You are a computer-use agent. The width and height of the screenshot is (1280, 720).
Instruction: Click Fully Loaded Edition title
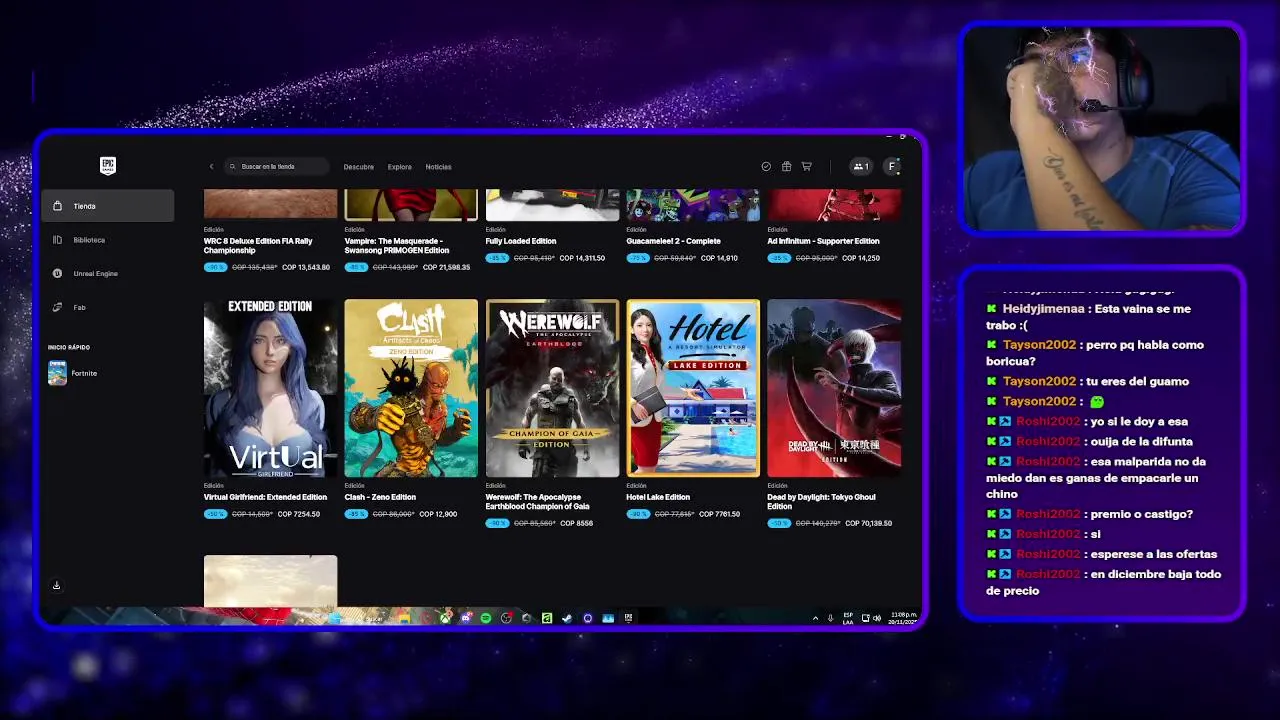[x=521, y=241]
